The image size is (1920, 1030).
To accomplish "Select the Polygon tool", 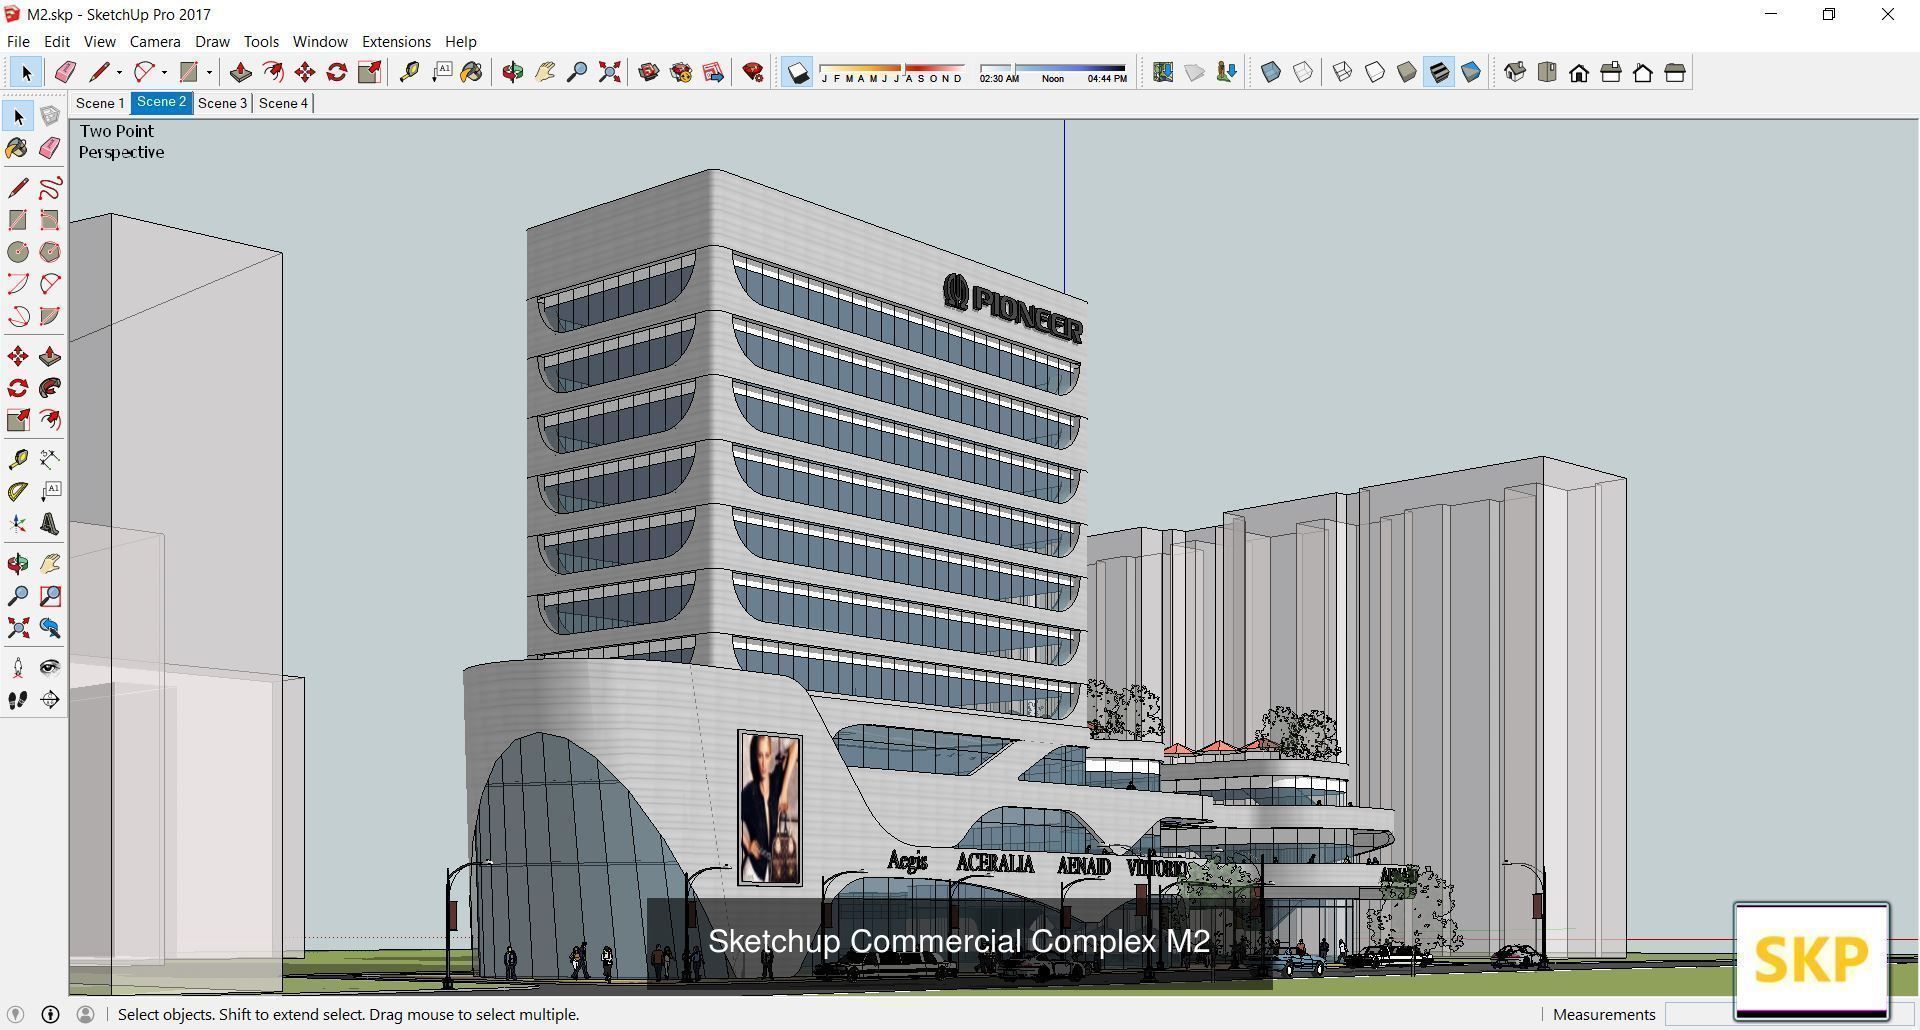I will pos(50,252).
